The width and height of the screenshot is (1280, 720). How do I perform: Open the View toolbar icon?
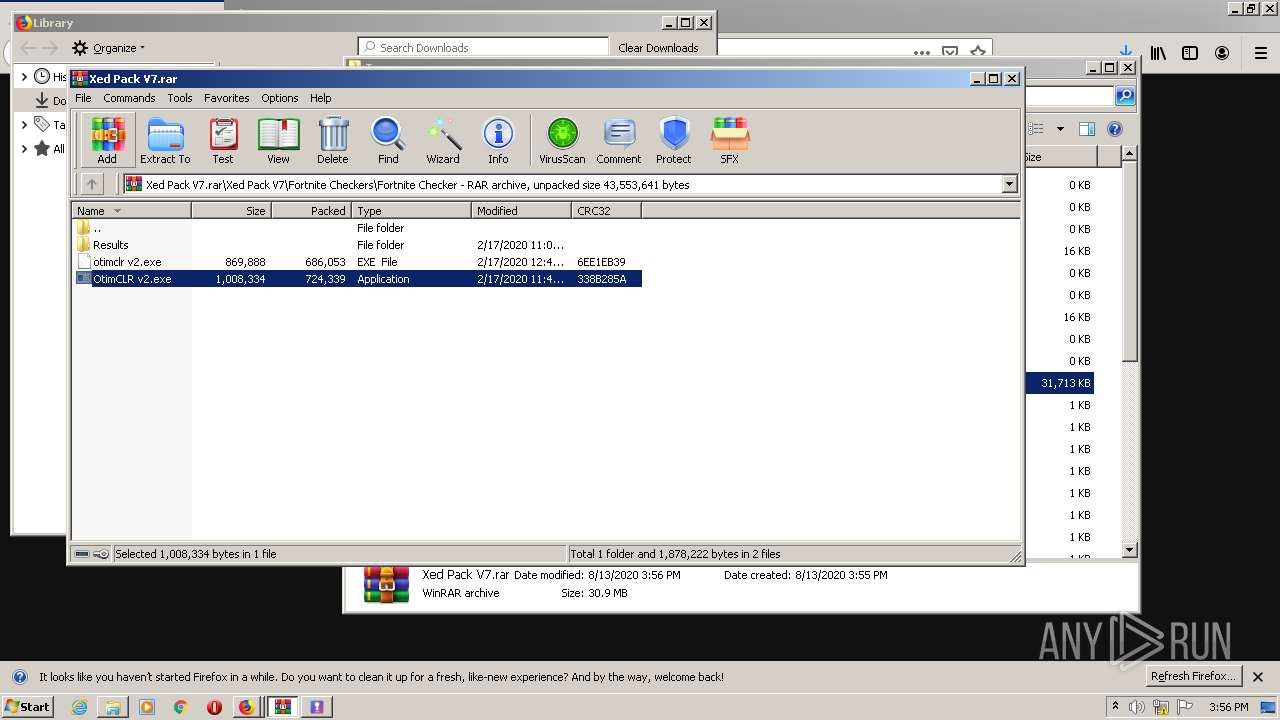(x=278, y=140)
